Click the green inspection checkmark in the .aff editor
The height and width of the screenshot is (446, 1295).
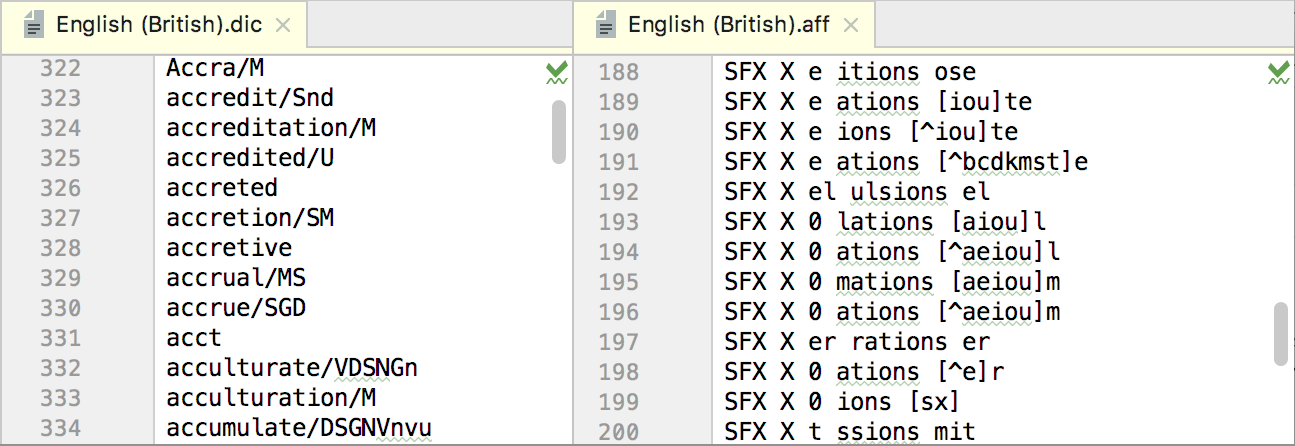pos(1278,73)
